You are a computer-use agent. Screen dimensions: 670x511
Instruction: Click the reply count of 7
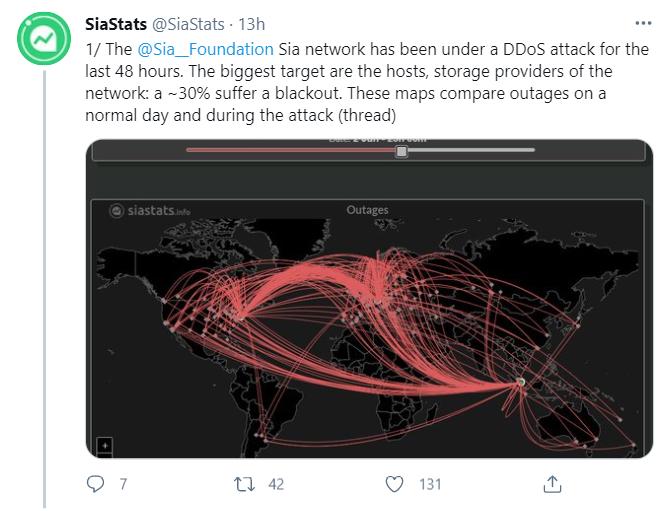123,484
